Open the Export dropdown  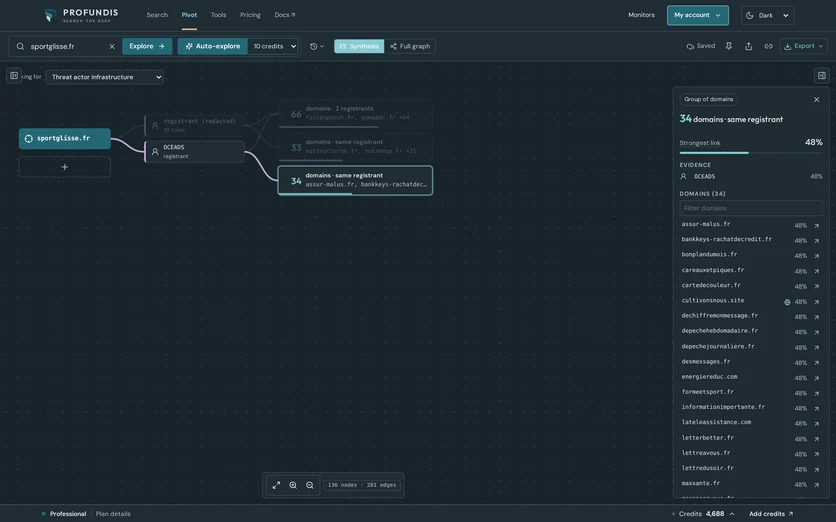[x=803, y=46]
